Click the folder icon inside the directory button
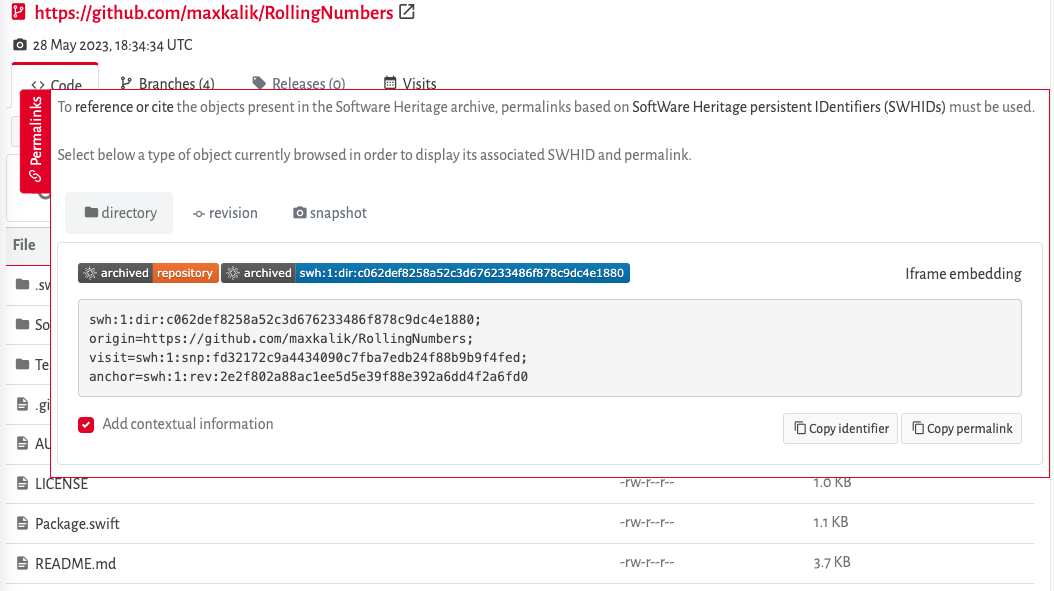 (x=89, y=212)
